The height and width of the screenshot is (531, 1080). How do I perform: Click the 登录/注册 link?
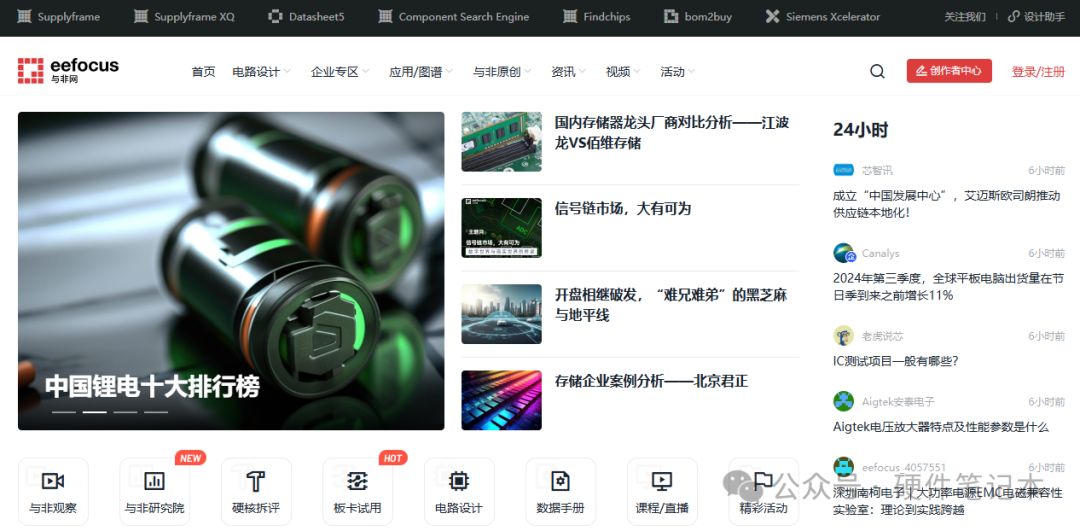[1038, 72]
